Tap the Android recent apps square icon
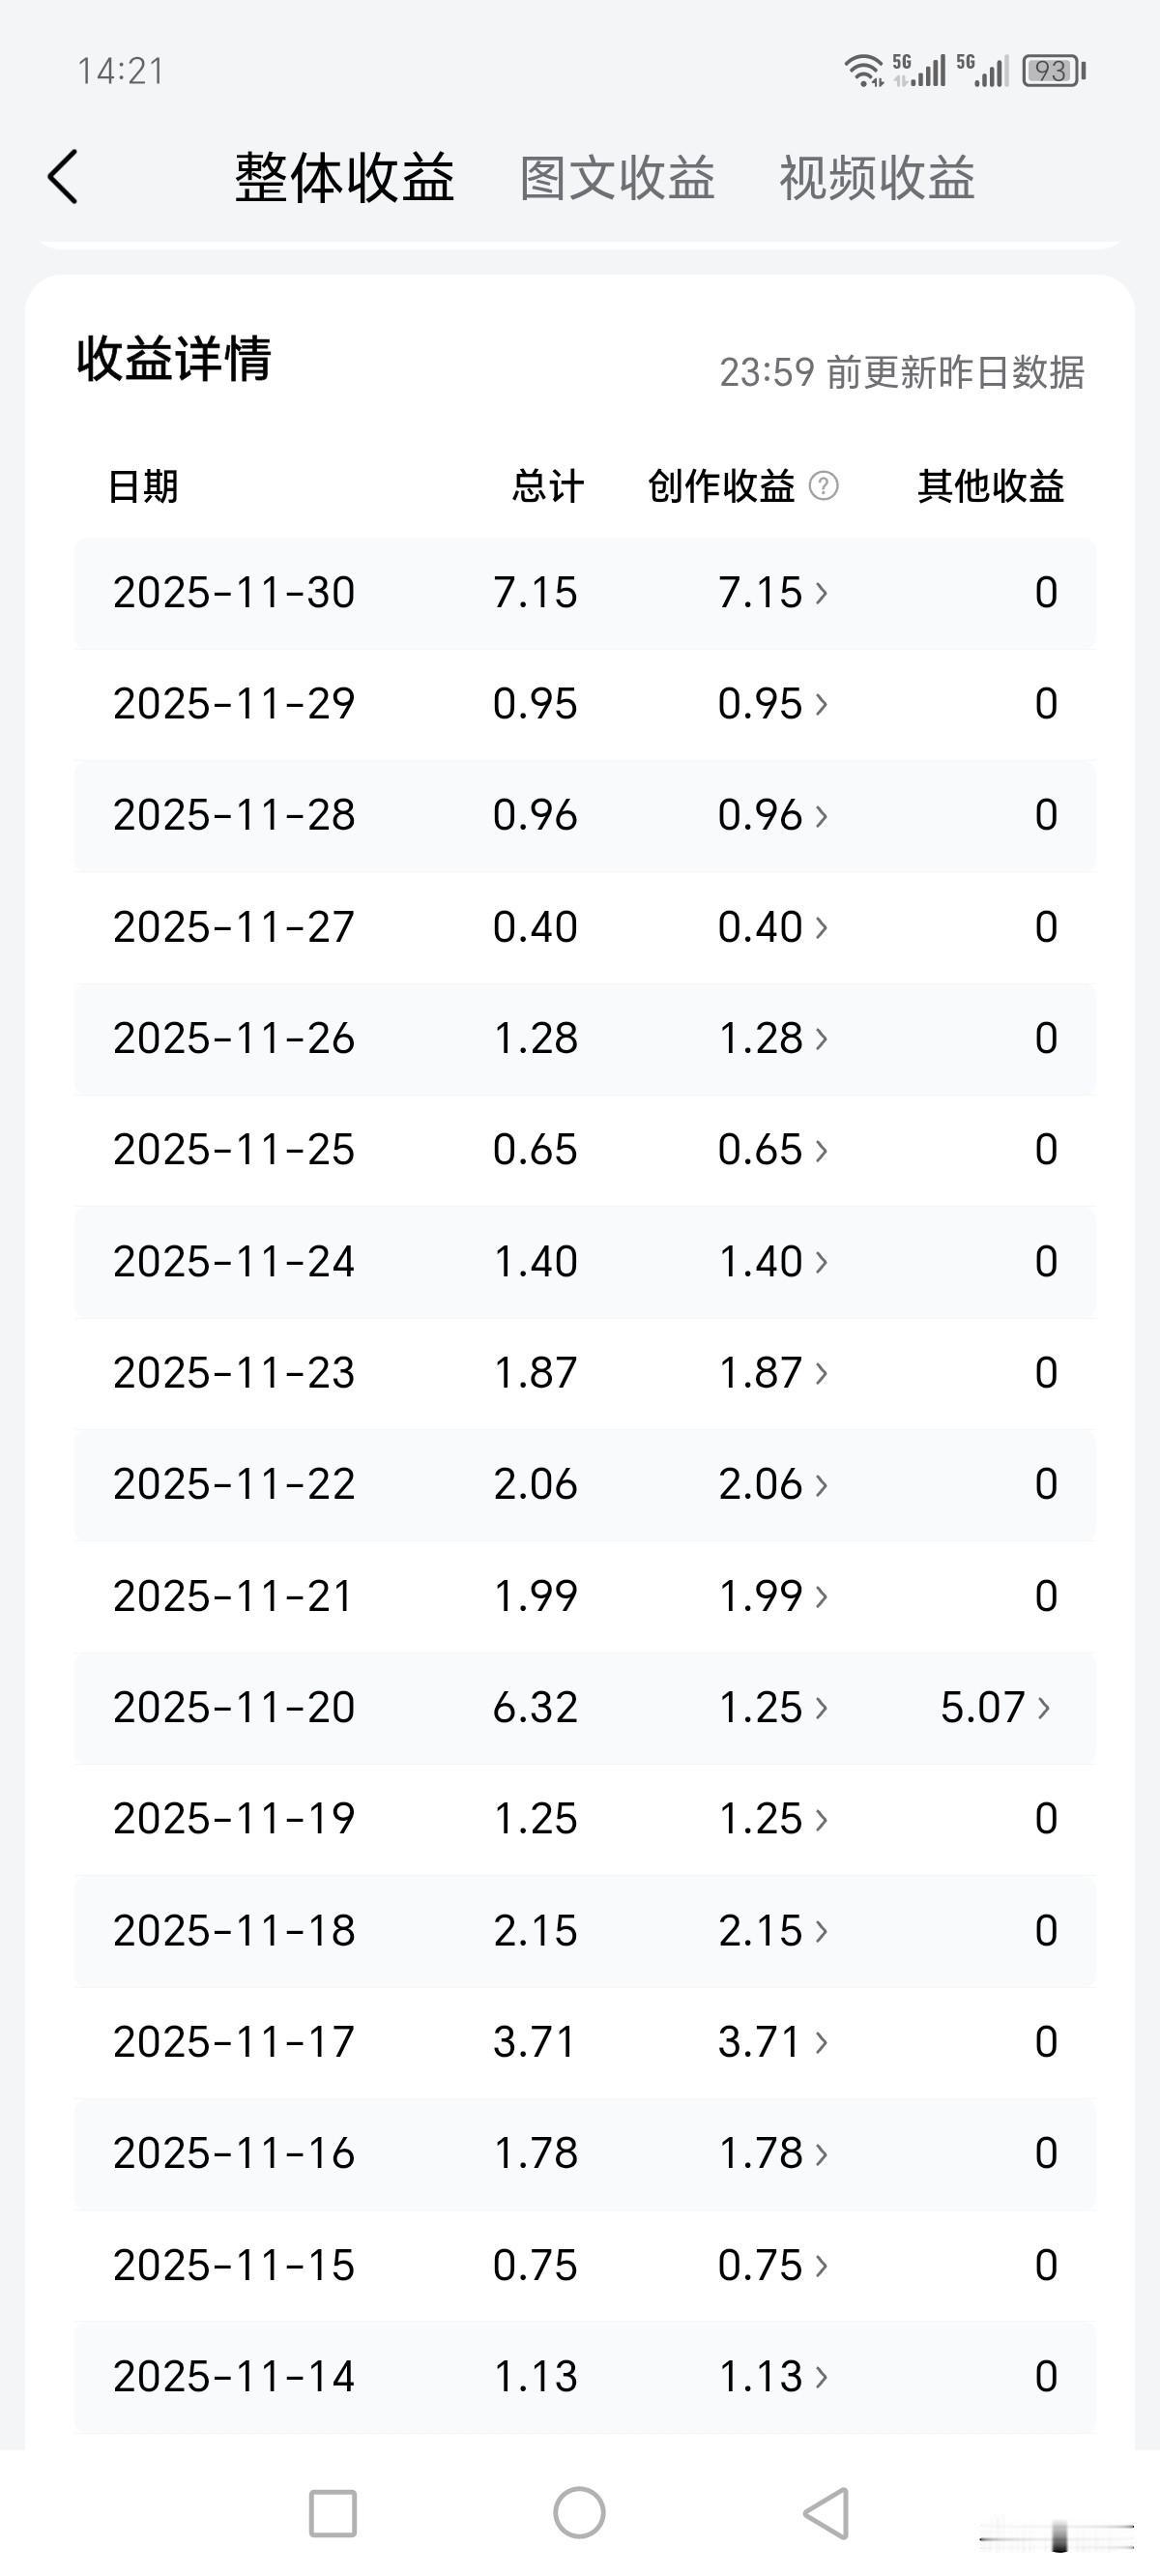 333,2513
